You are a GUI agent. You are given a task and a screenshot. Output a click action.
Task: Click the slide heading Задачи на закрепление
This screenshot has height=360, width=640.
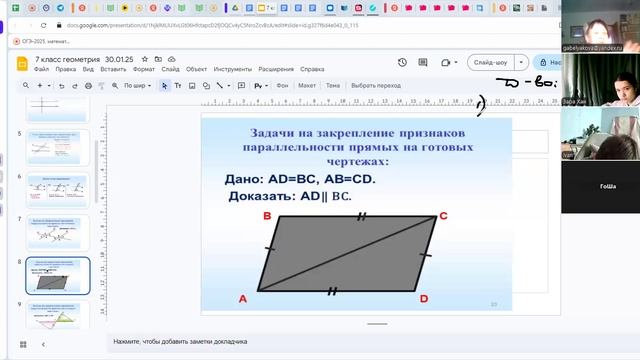[357, 147]
